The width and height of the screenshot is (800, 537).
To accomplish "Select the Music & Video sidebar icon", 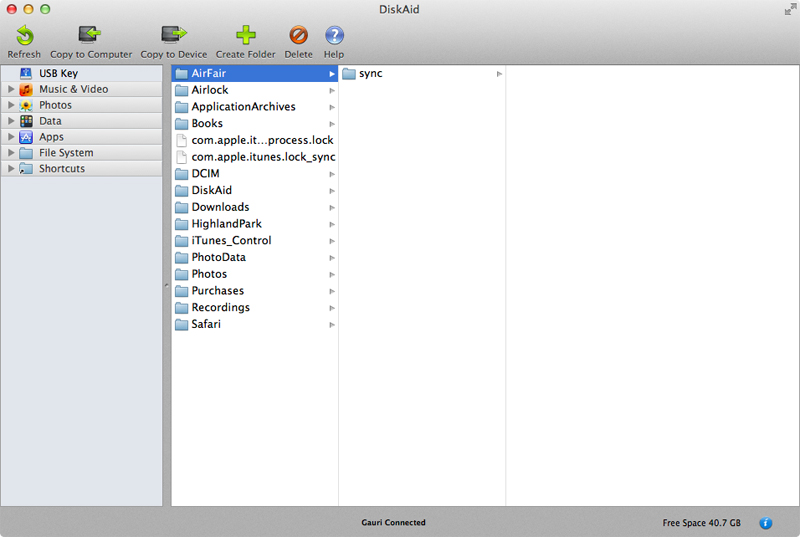I will 26,89.
